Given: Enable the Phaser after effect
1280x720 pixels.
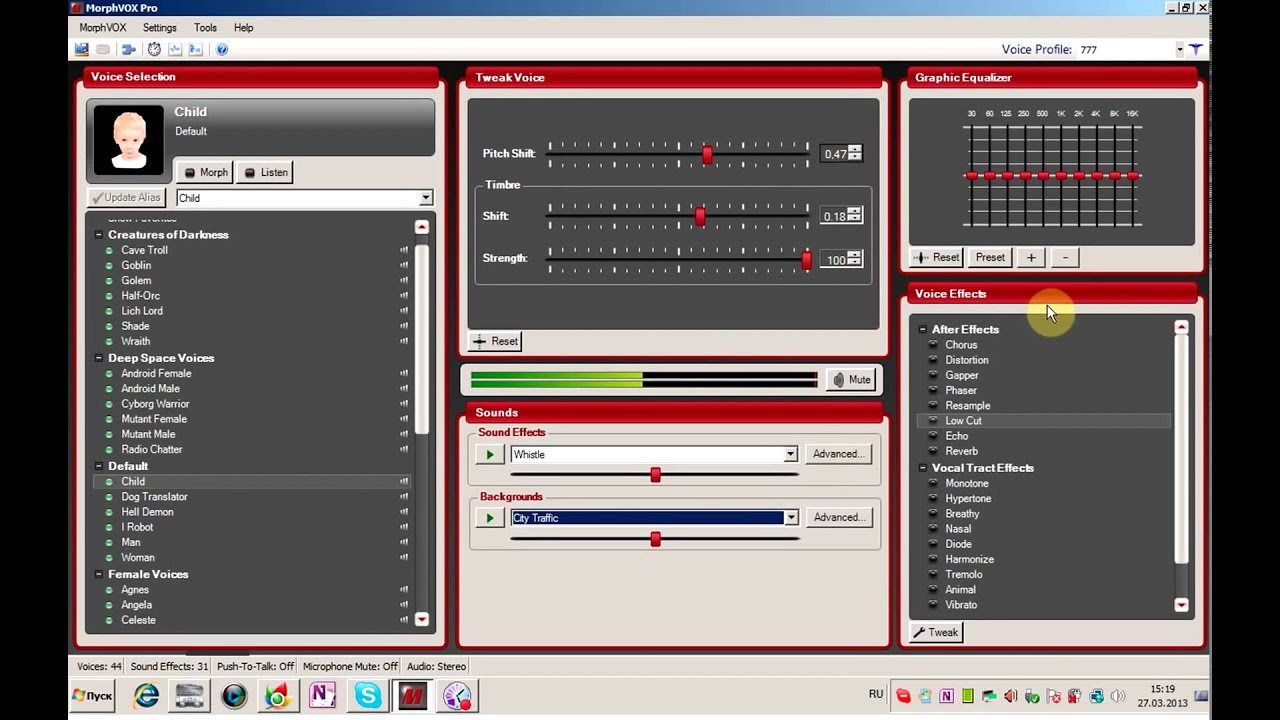Looking at the screenshot, I should point(961,390).
